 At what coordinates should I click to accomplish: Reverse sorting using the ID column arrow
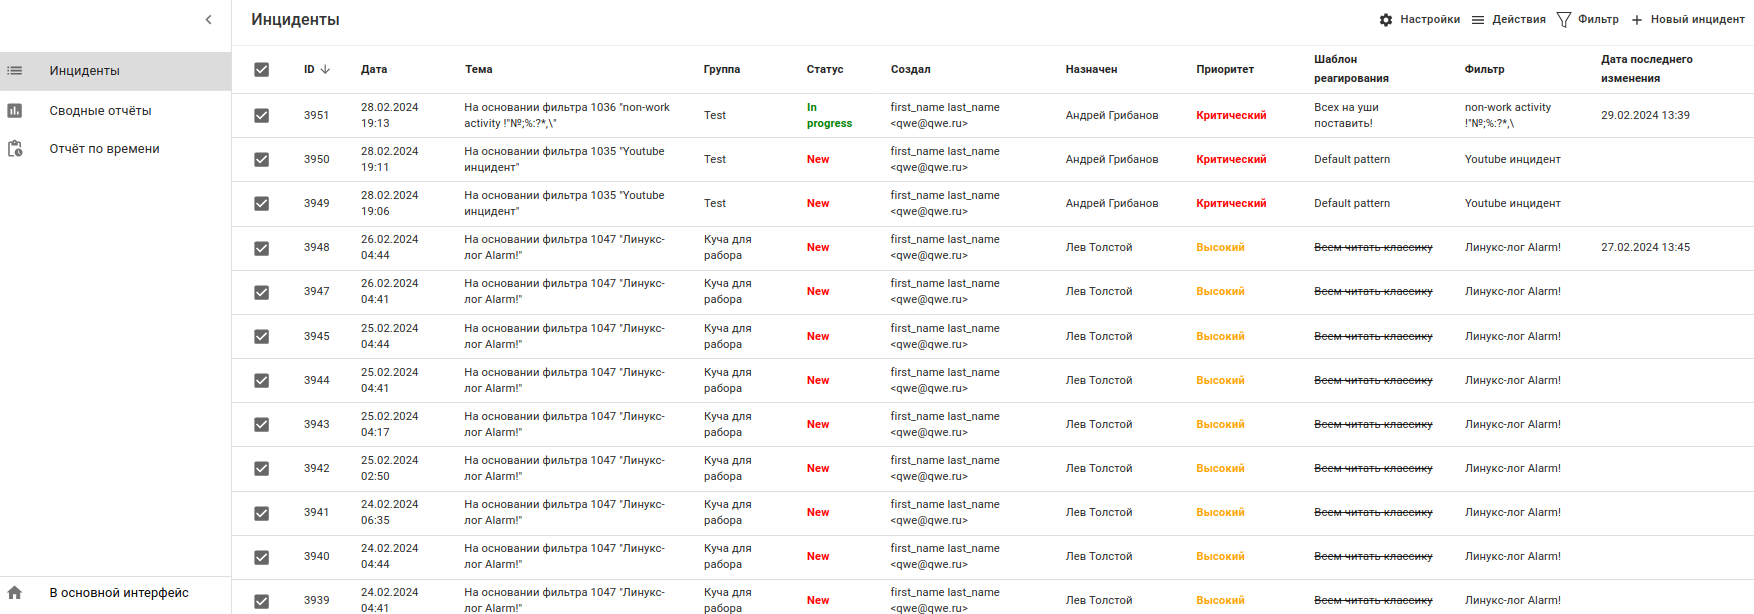click(x=325, y=70)
